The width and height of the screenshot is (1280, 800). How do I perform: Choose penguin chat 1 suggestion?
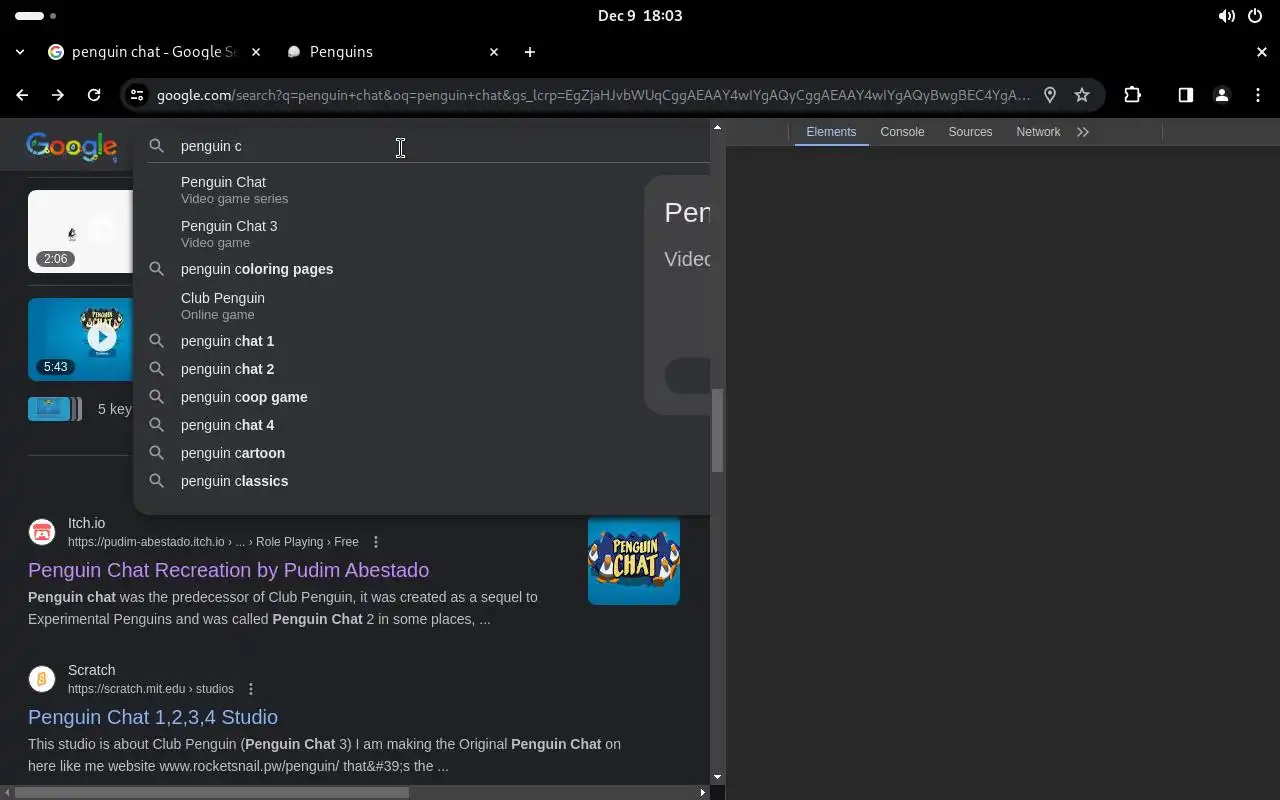421,341
